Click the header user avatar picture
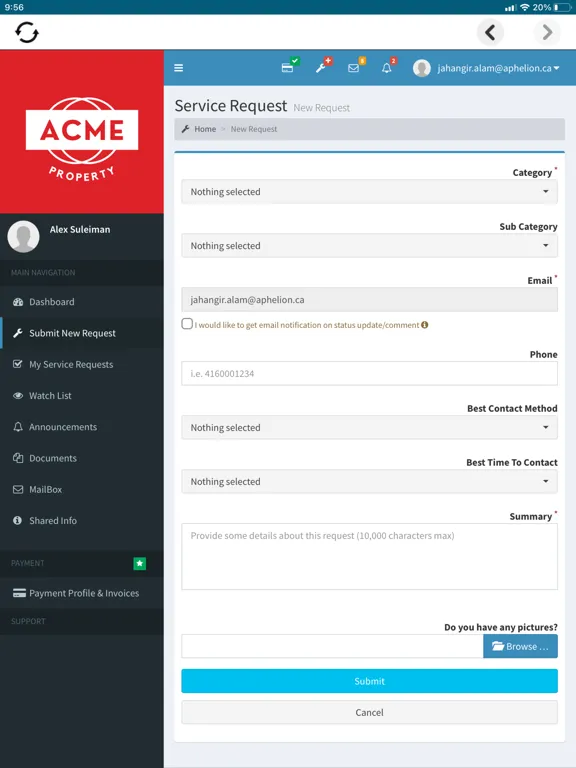576x768 pixels. point(422,68)
